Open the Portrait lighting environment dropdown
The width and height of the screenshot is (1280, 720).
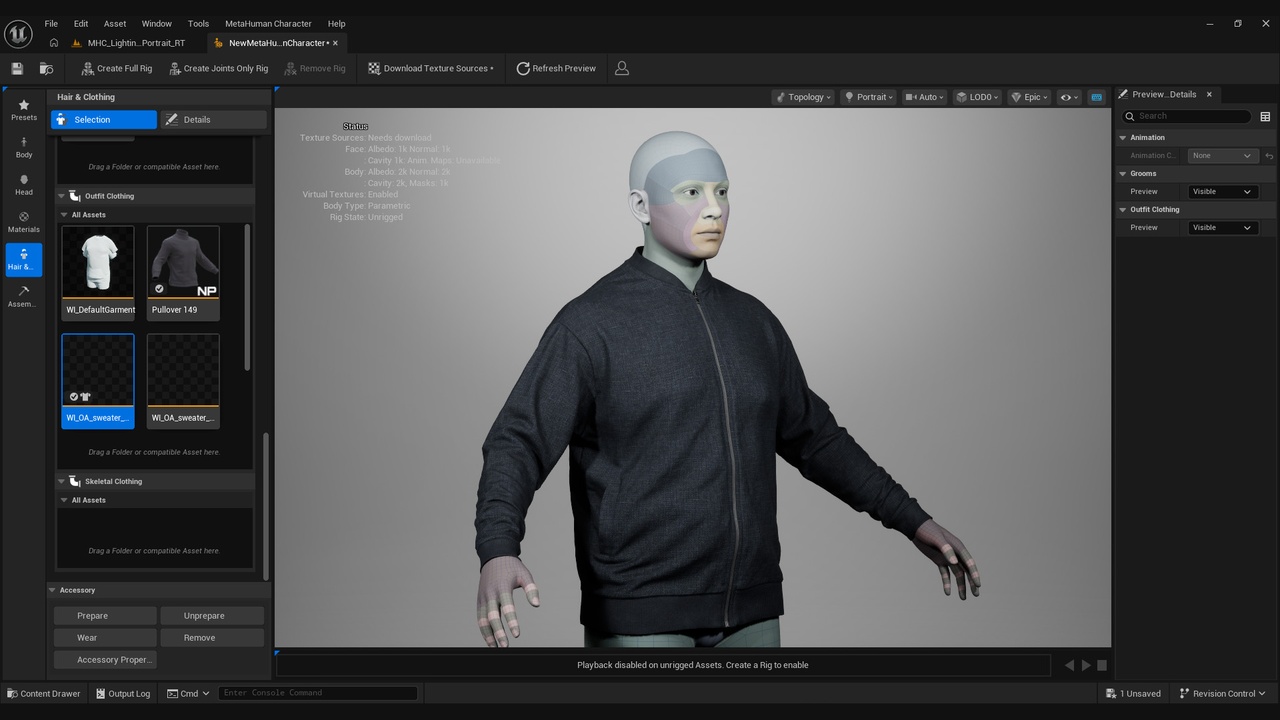868,97
